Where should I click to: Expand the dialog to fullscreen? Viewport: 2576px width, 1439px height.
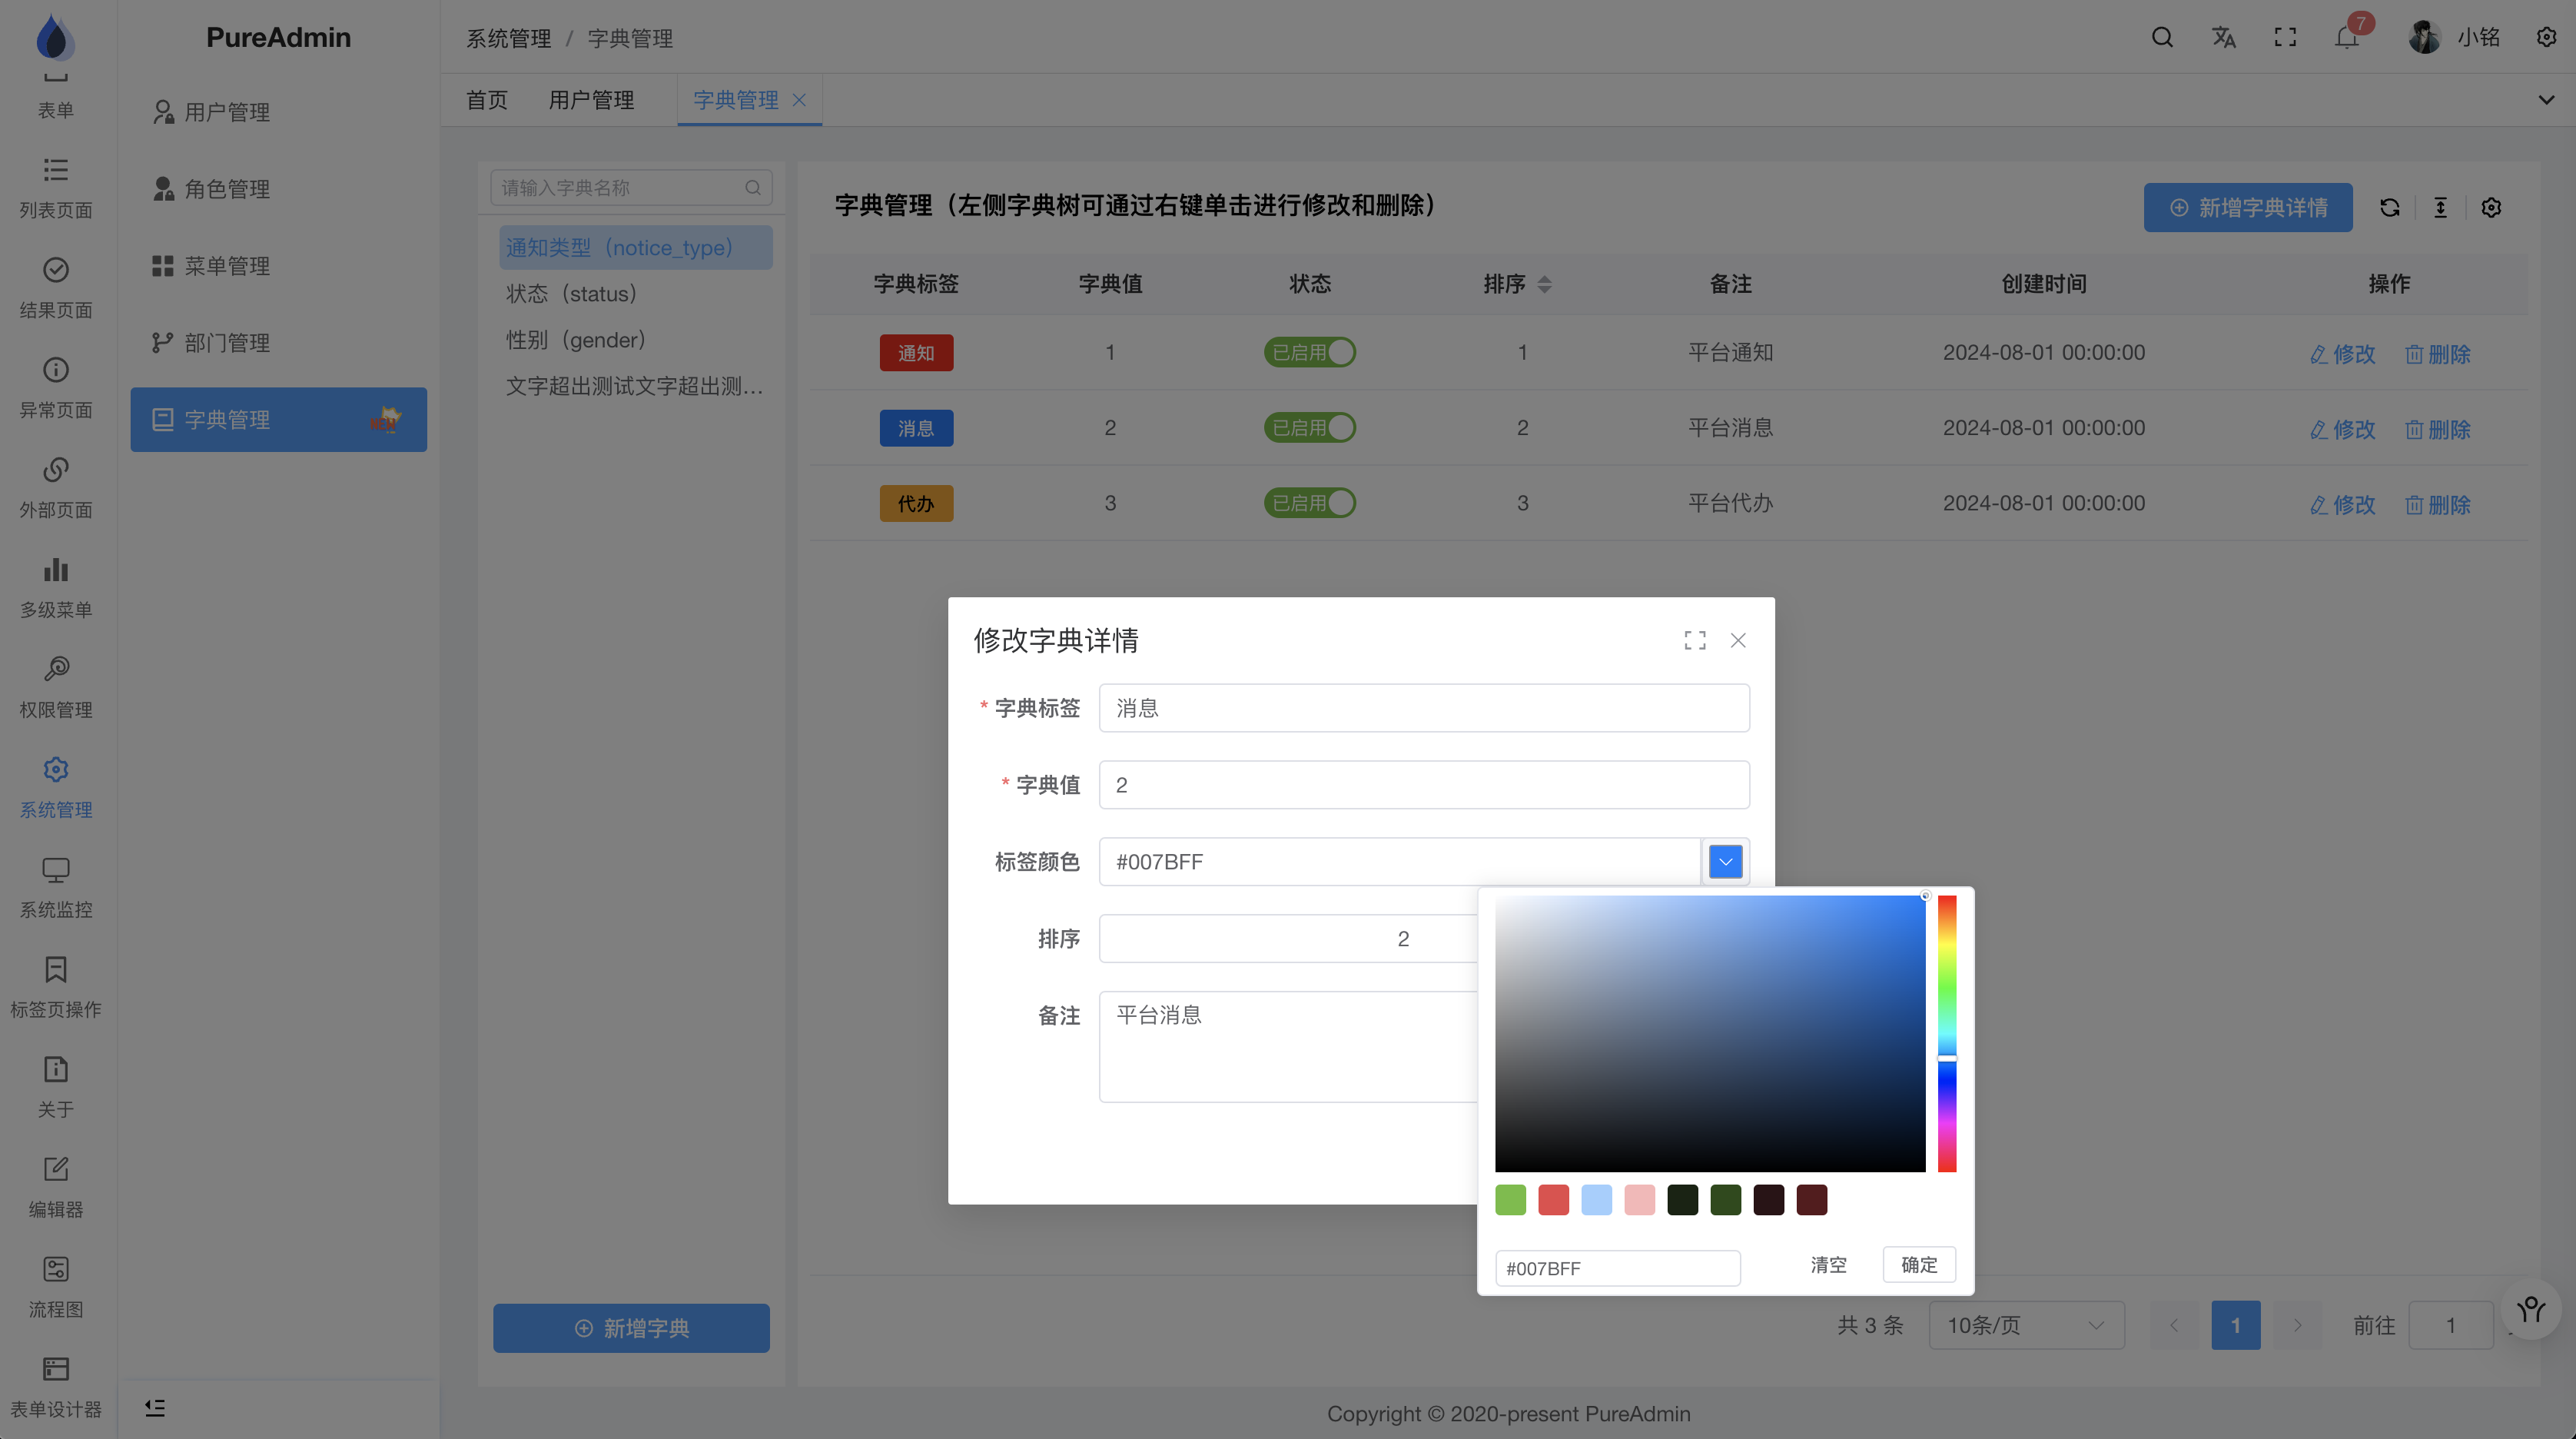click(x=1694, y=640)
